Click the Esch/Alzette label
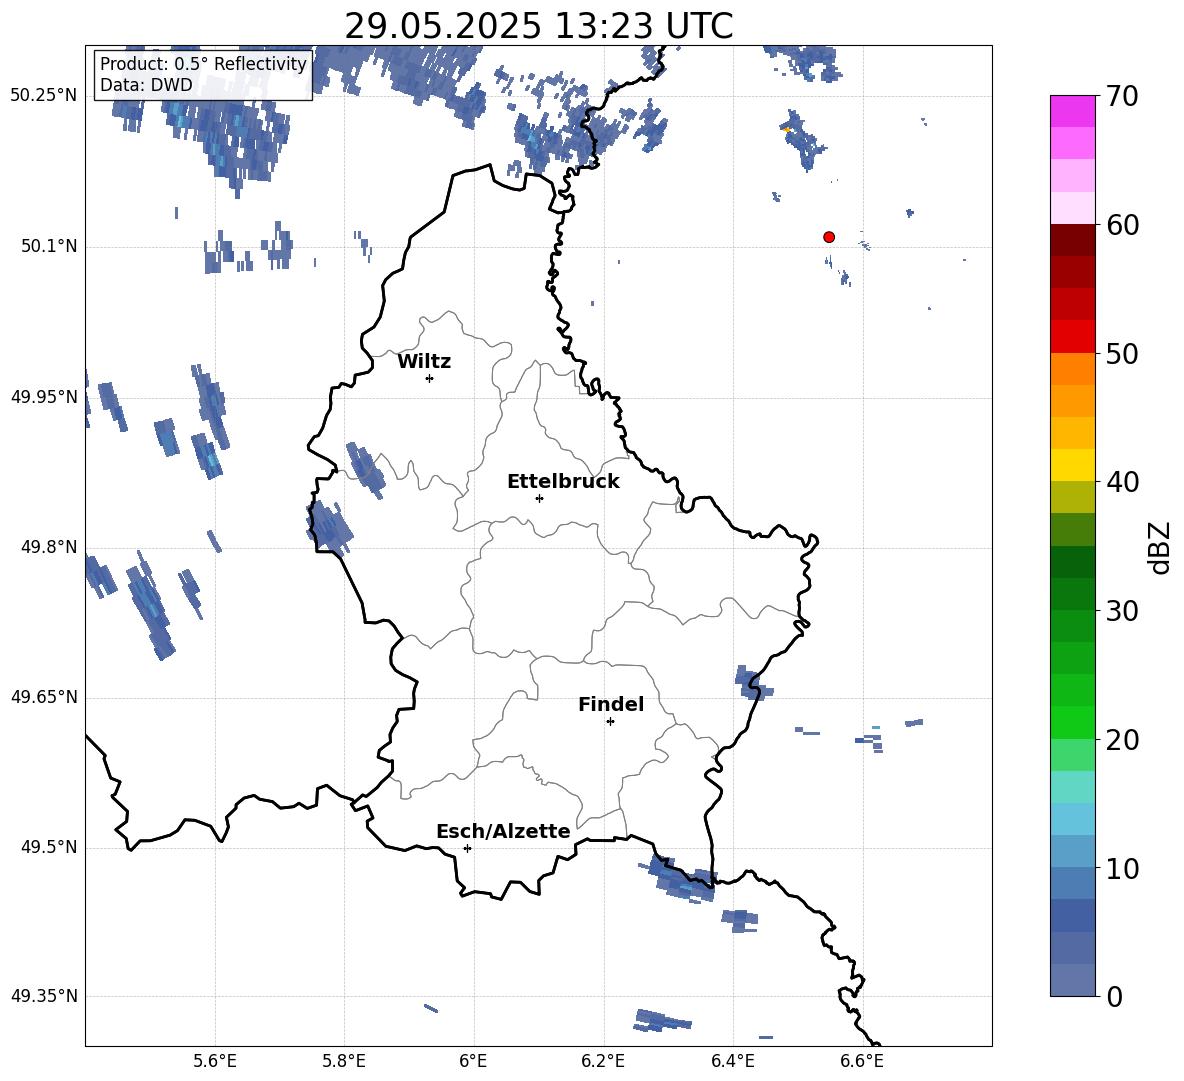Image resolution: width=1184 pixels, height=1081 pixels. pos(503,831)
